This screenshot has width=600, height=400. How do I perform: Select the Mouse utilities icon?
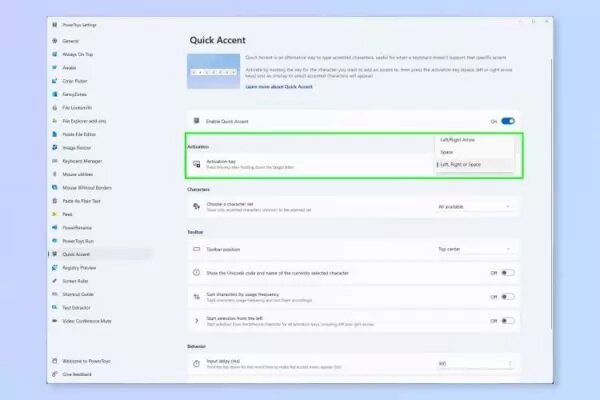(55, 174)
